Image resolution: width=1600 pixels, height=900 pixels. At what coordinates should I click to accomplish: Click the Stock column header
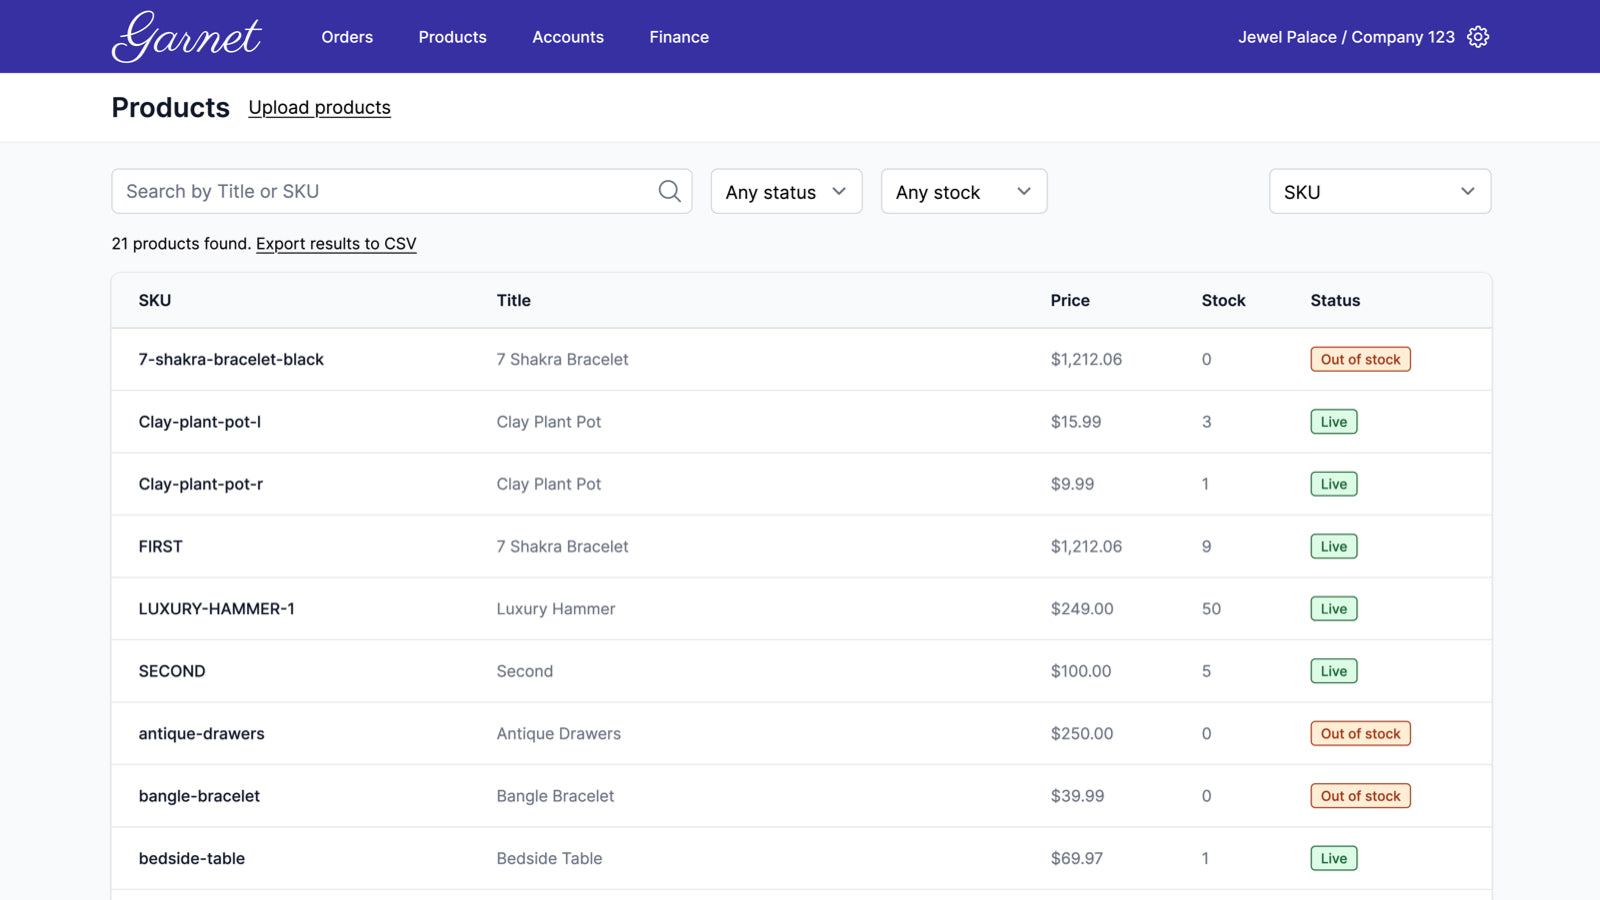1223,300
